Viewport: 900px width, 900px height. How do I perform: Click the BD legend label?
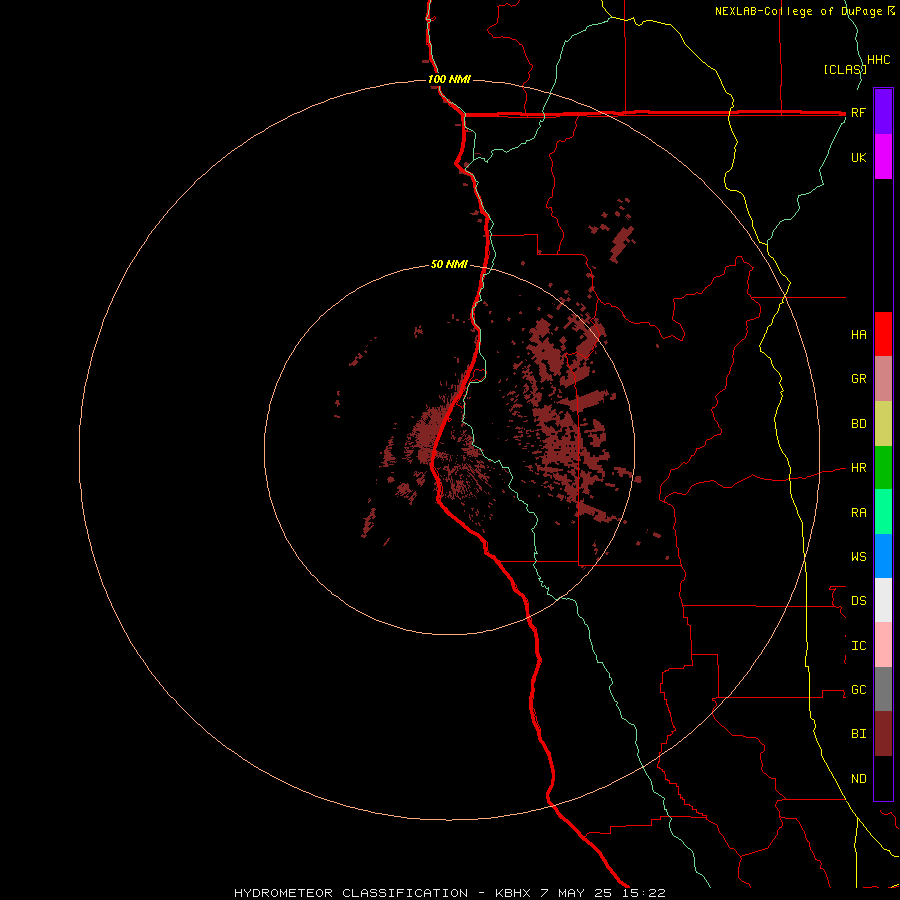[x=858, y=424]
